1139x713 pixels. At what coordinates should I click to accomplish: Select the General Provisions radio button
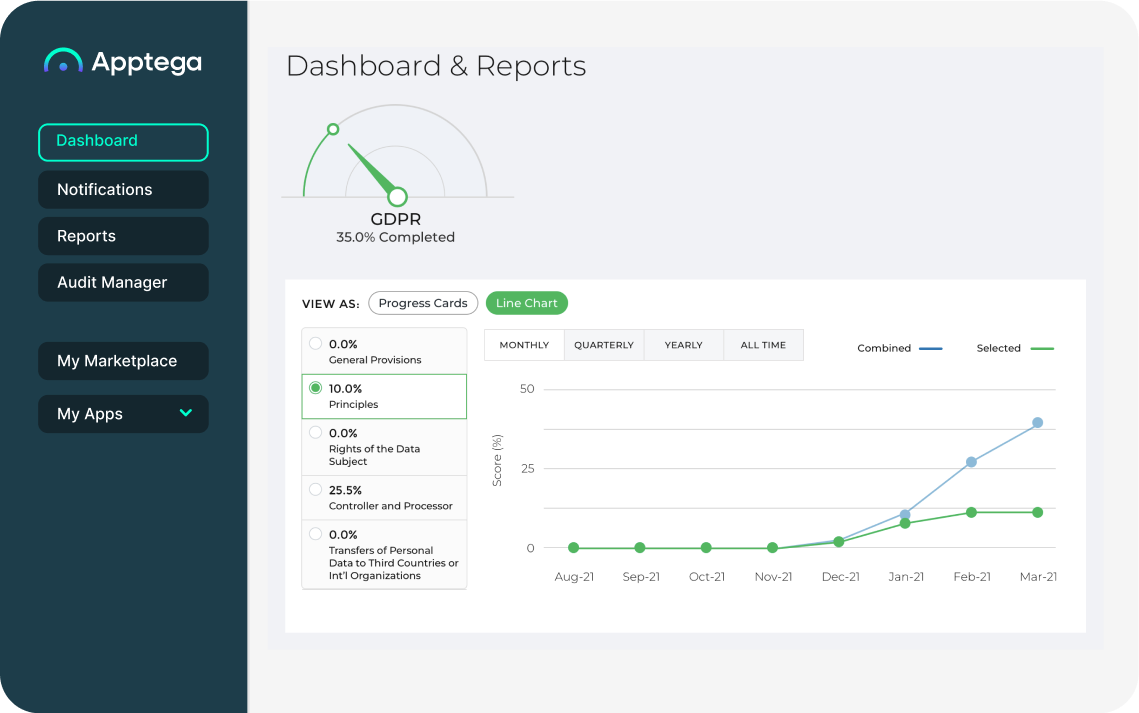(316, 343)
